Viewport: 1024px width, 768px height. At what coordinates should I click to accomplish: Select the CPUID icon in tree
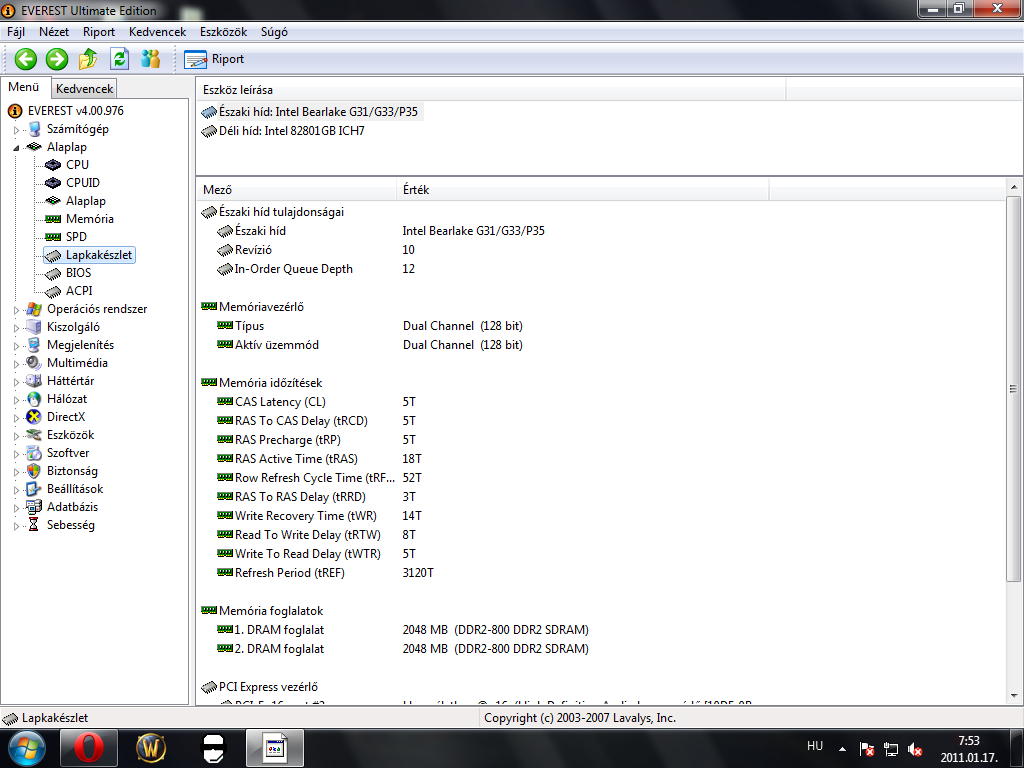[53, 183]
